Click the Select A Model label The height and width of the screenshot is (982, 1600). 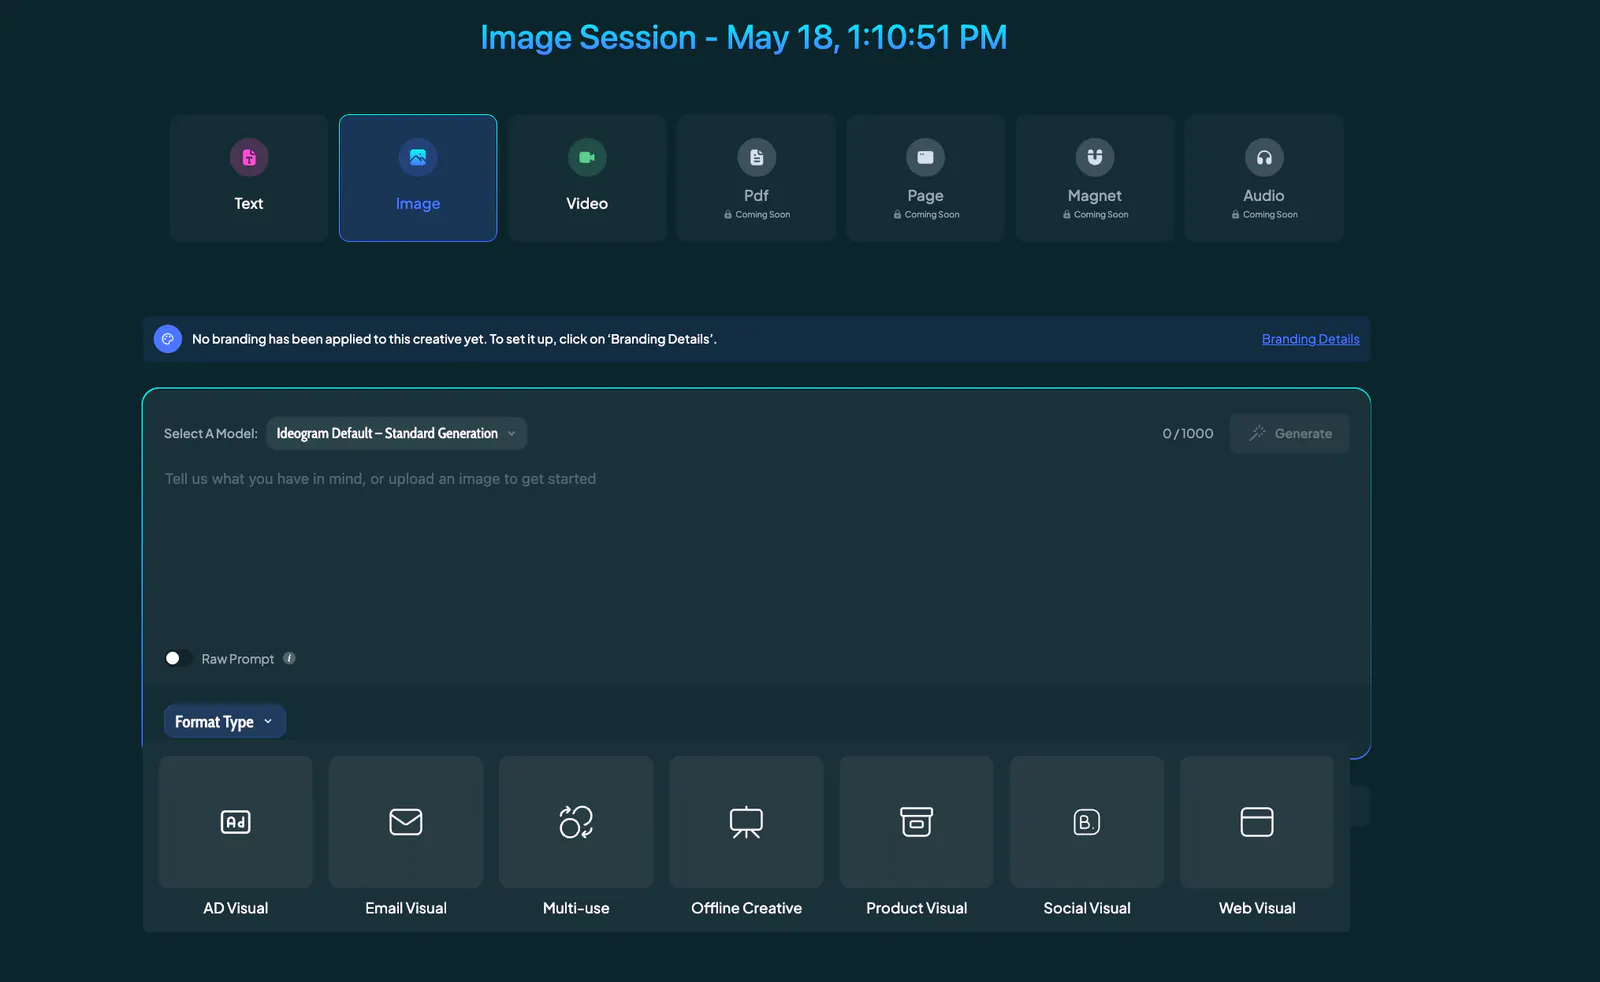coord(211,433)
